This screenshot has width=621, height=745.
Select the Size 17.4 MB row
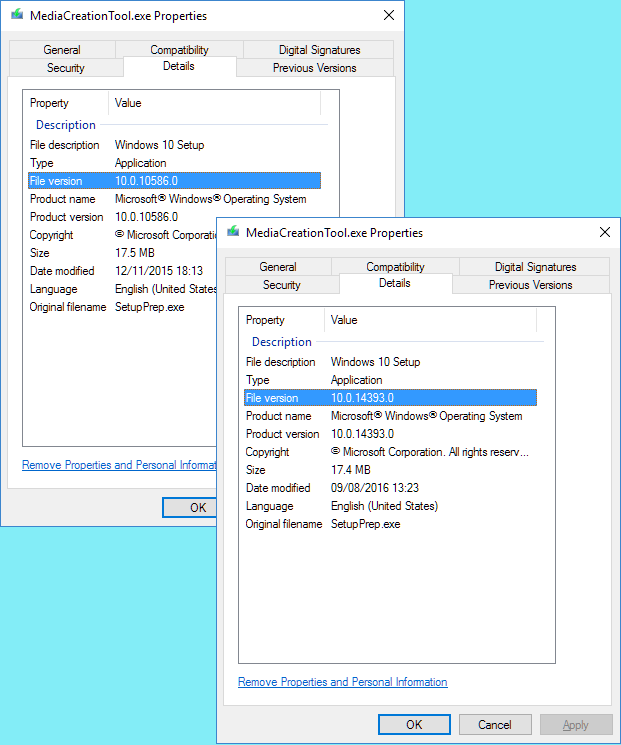click(391, 470)
